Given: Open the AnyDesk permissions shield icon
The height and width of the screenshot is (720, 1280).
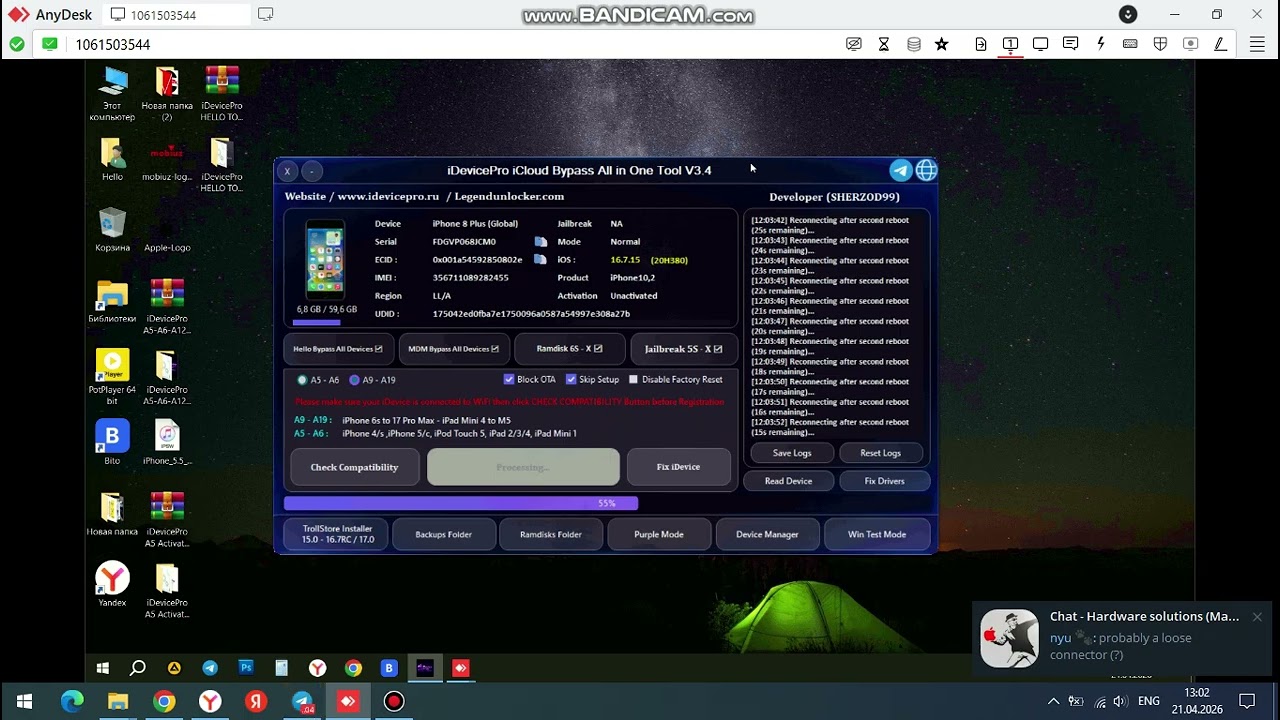Looking at the screenshot, I should (1160, 44).
